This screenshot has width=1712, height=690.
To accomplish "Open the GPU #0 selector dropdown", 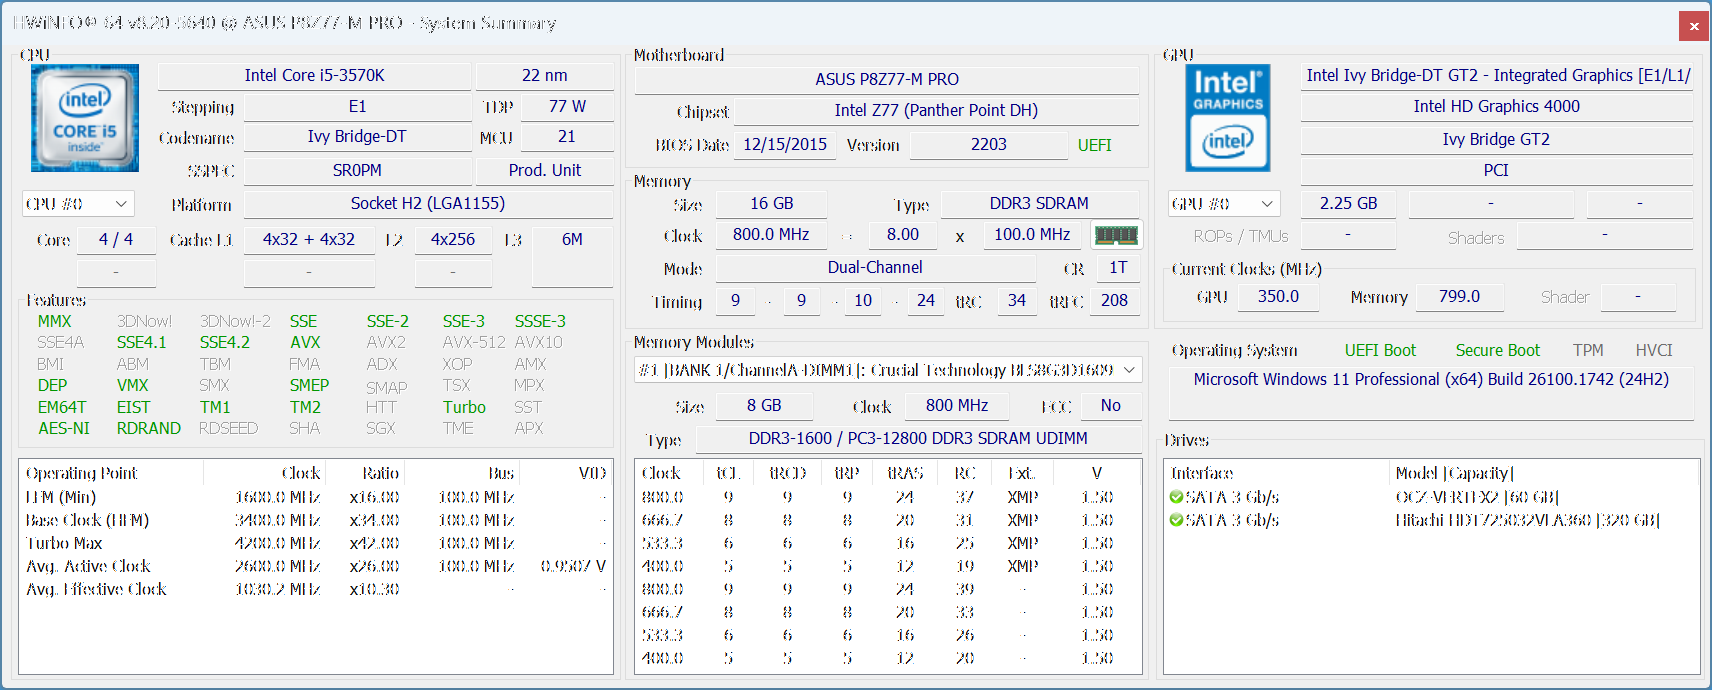I will pyautogui.click(x=1224, y=204).
